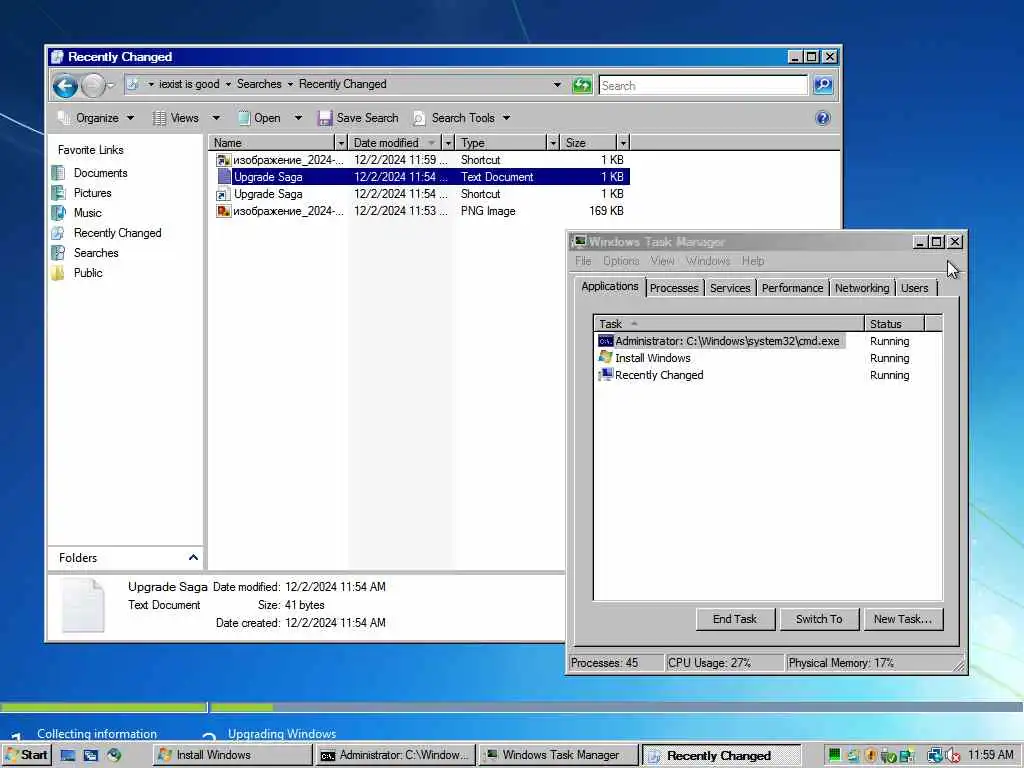Select the Text Document type cell
This screenshot has height=768, width=1024.
tap(497, 177)
